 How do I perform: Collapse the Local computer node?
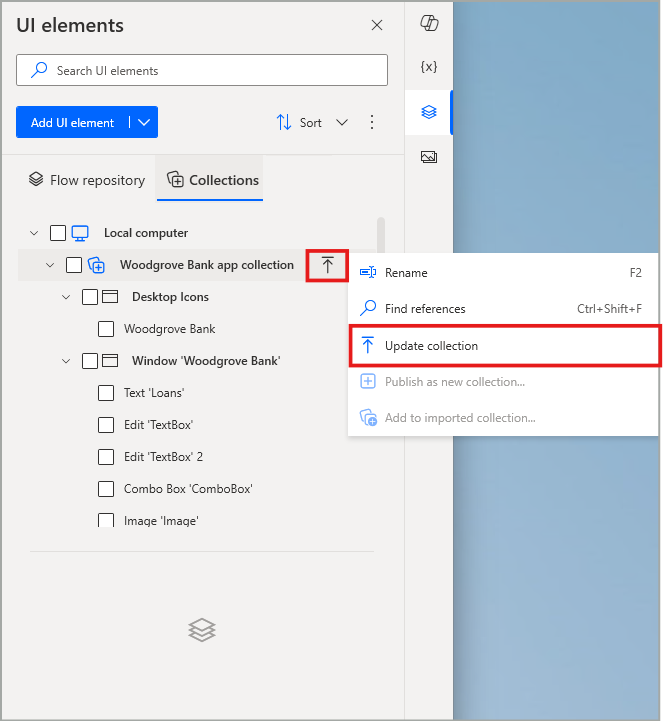(34, 233)
